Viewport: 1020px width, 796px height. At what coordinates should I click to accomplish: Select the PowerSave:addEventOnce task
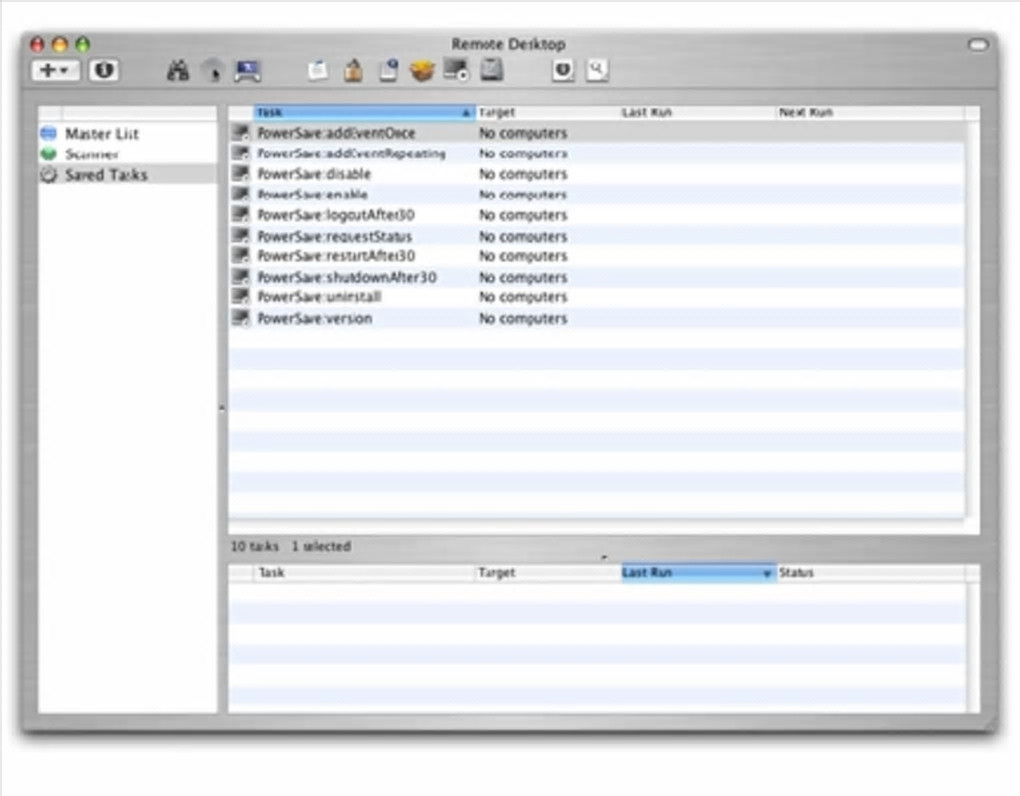click(x=597, y=133)
